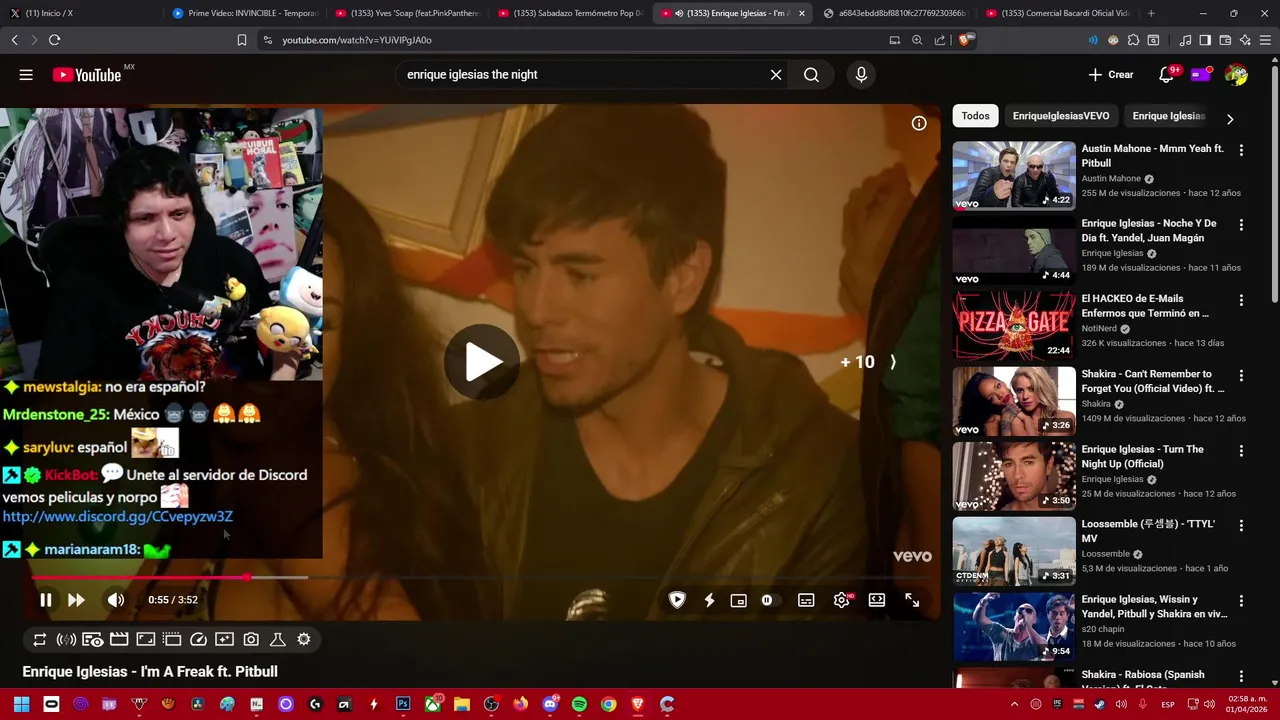
Task: Open browser extensions puzzle icon
Action: pyautogui.click(x=1133, y=40)
